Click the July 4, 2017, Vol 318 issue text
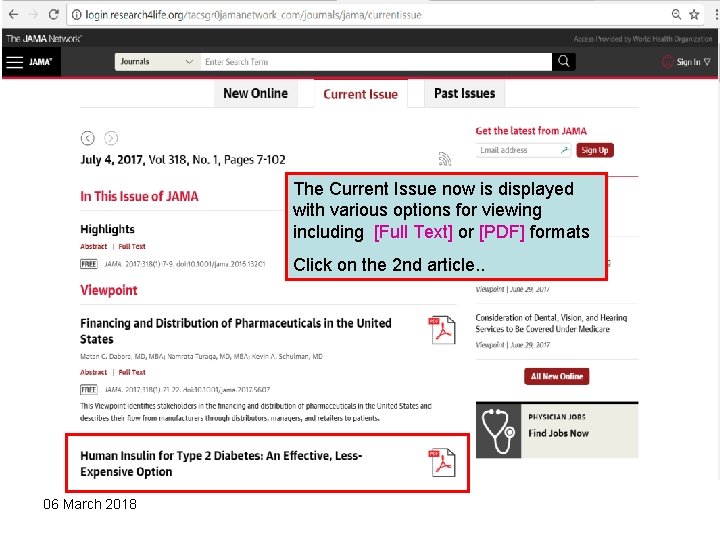This screenshot has width=720, height=540. [183, 160]
